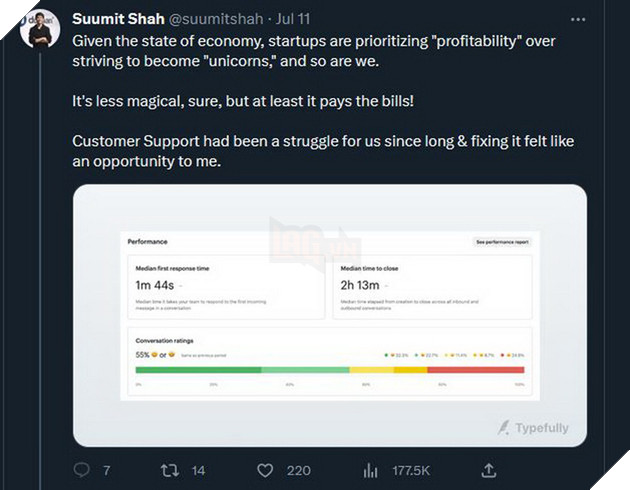Viewport: 630px width, 490px height.
Task: Click the 220 likes count
Action: coord(297,469)
